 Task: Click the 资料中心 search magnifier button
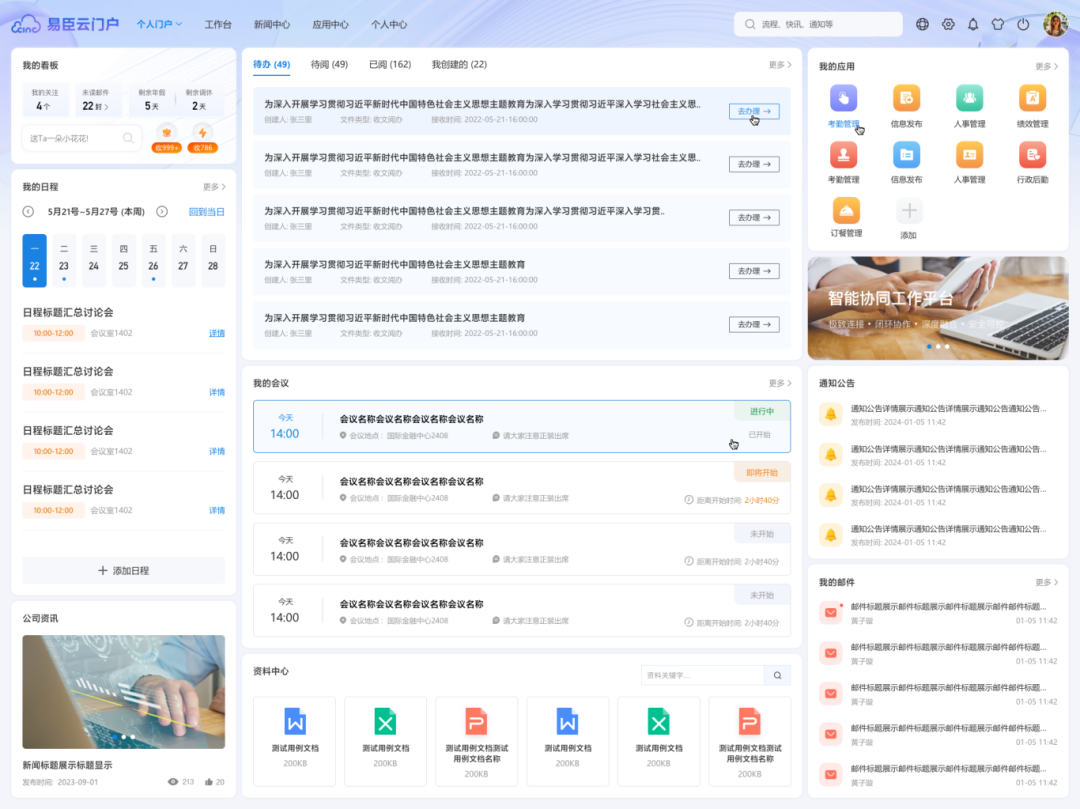coord(777,675)
